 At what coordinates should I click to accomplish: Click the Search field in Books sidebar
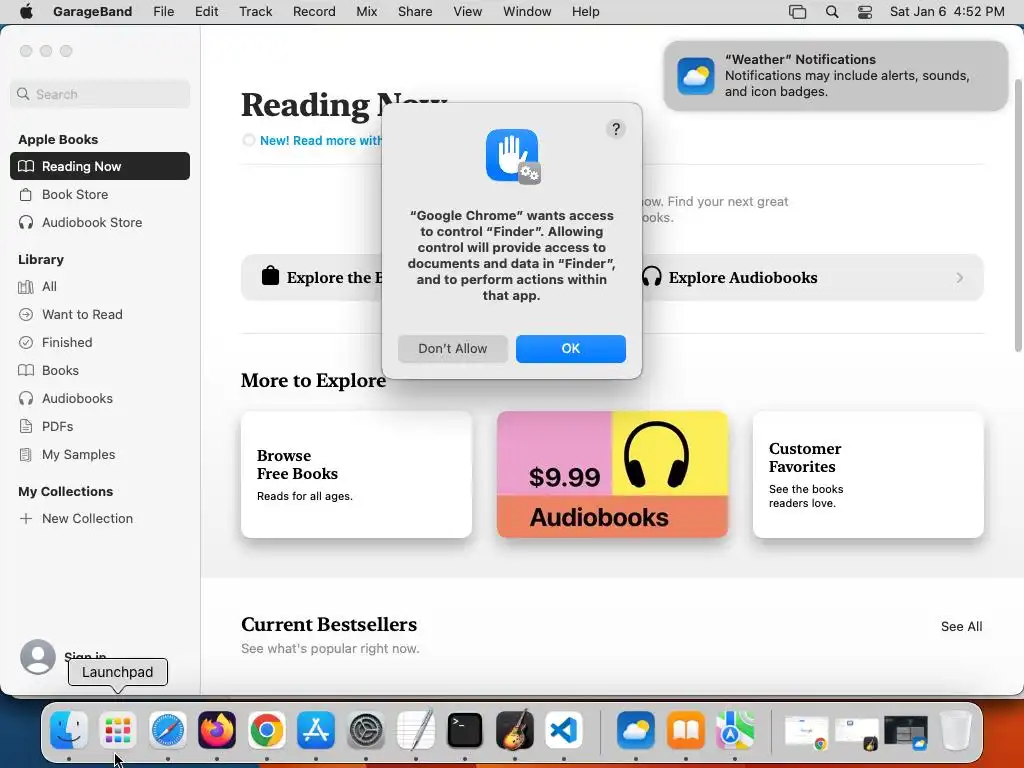100,94
